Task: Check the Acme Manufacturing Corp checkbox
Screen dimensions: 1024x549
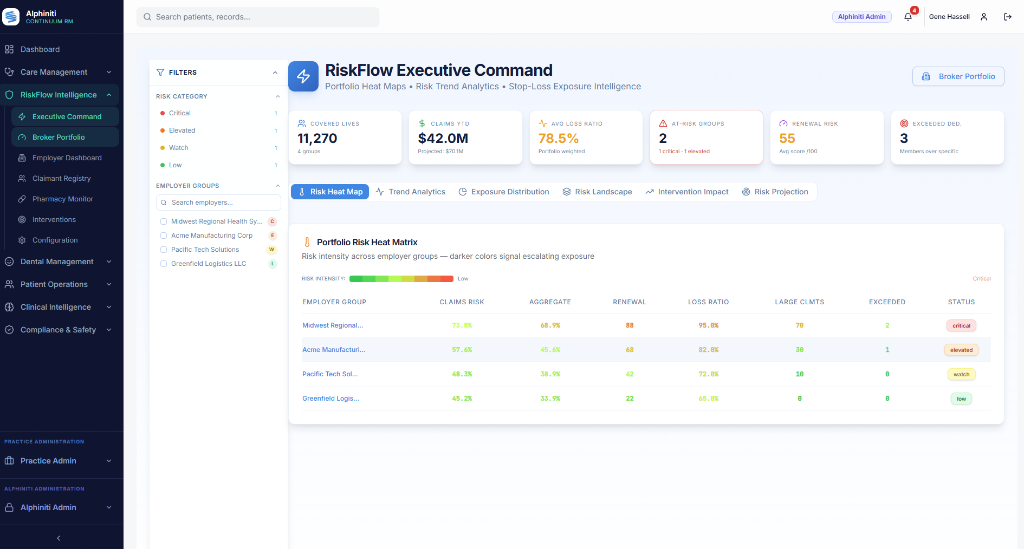Action: tap(163, 236)
